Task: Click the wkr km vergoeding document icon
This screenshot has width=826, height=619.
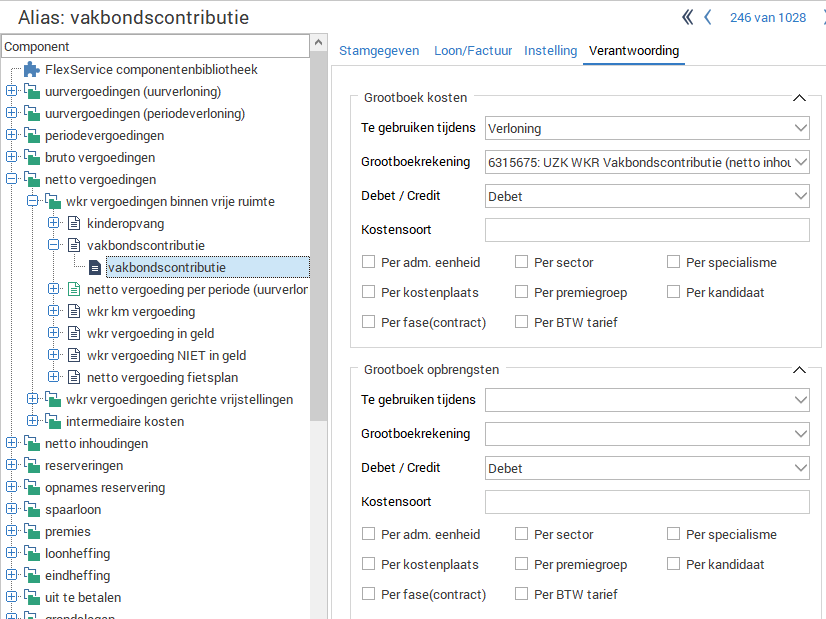Action: tap(74, 311)
